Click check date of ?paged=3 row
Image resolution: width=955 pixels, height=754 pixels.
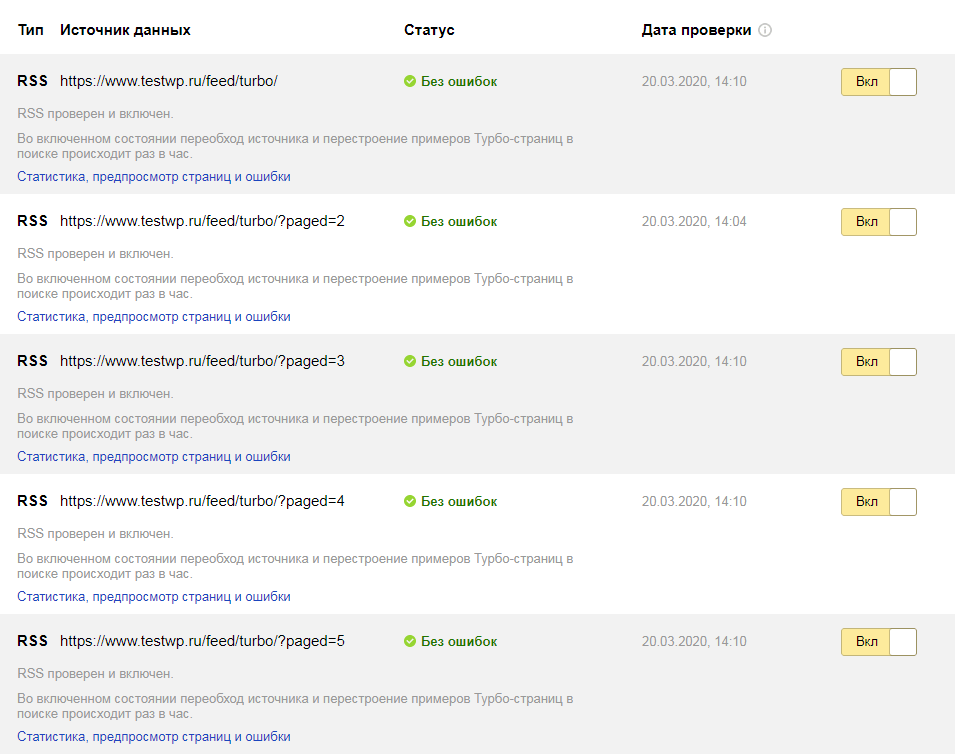tap(694, 361)
